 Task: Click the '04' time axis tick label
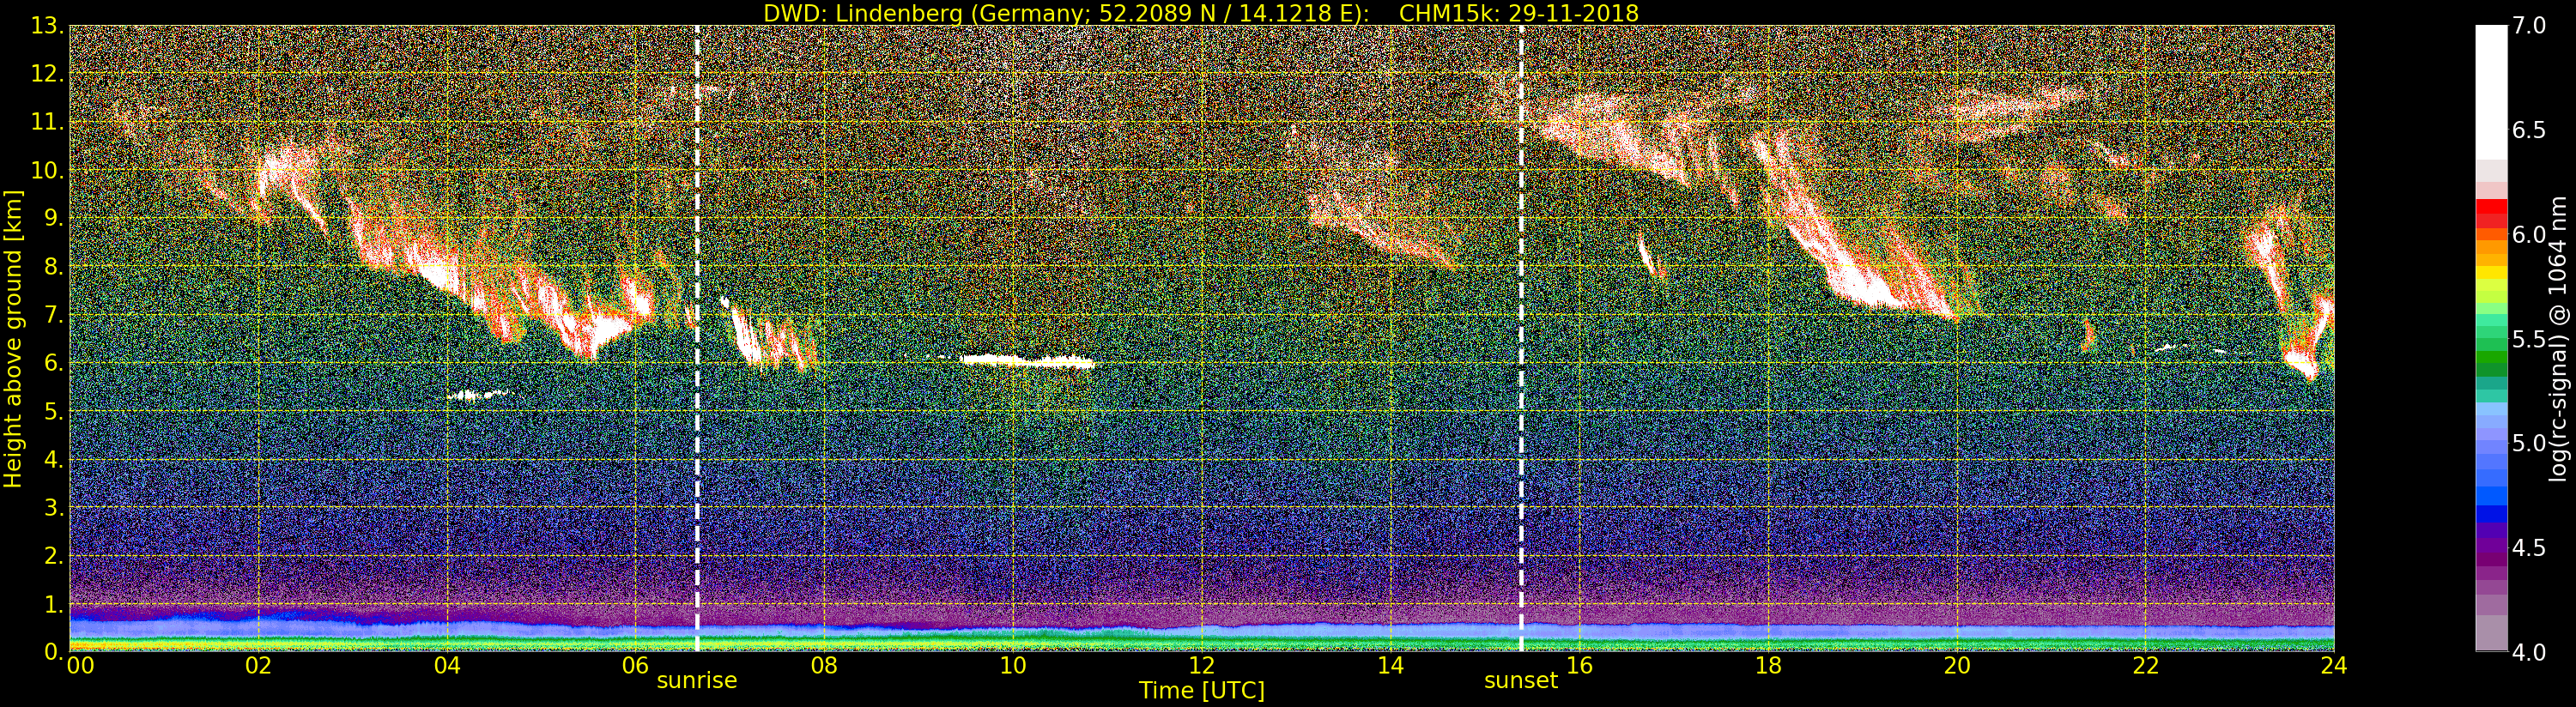447,666
